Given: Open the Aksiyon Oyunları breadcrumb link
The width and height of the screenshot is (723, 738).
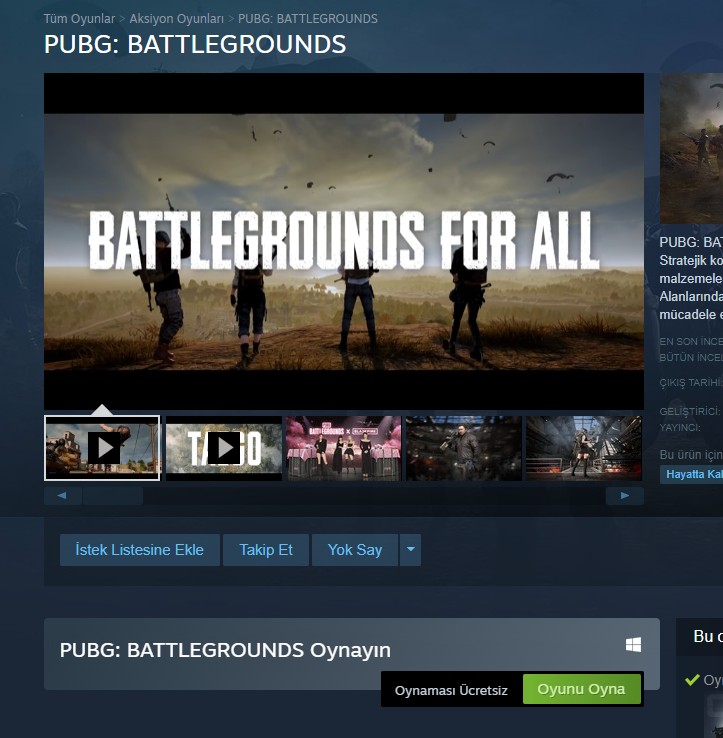Looking at the screenshot, I should (177, 19).
